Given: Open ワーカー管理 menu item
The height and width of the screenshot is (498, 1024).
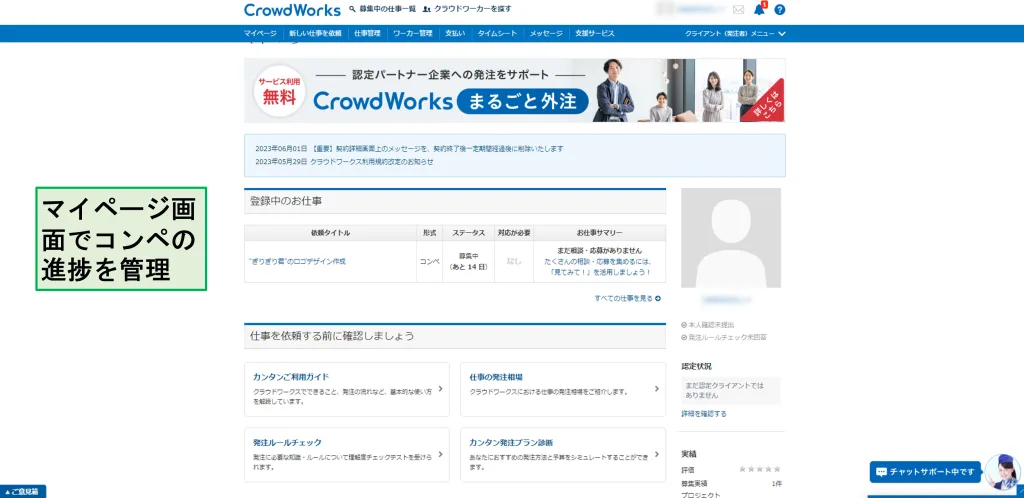Looking at the screenshot, I should tap(413, 33).
